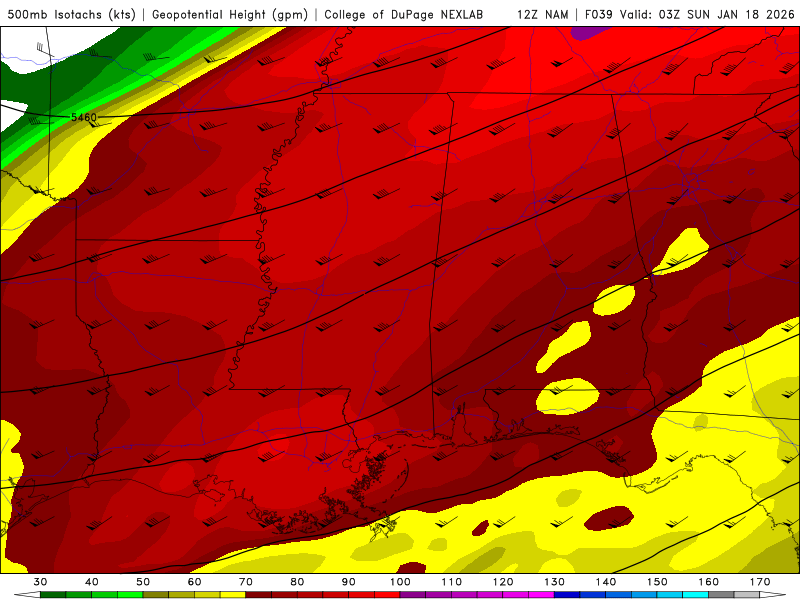Click the 90 value on the color scale

pos(349,582)
